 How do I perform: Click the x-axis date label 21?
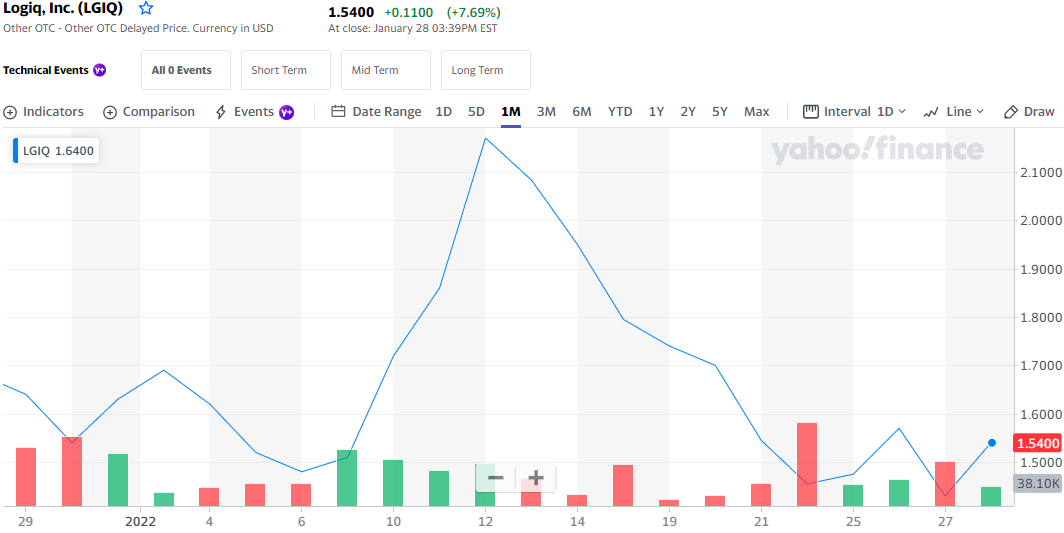pyautogui.click(x=761, y=522)
